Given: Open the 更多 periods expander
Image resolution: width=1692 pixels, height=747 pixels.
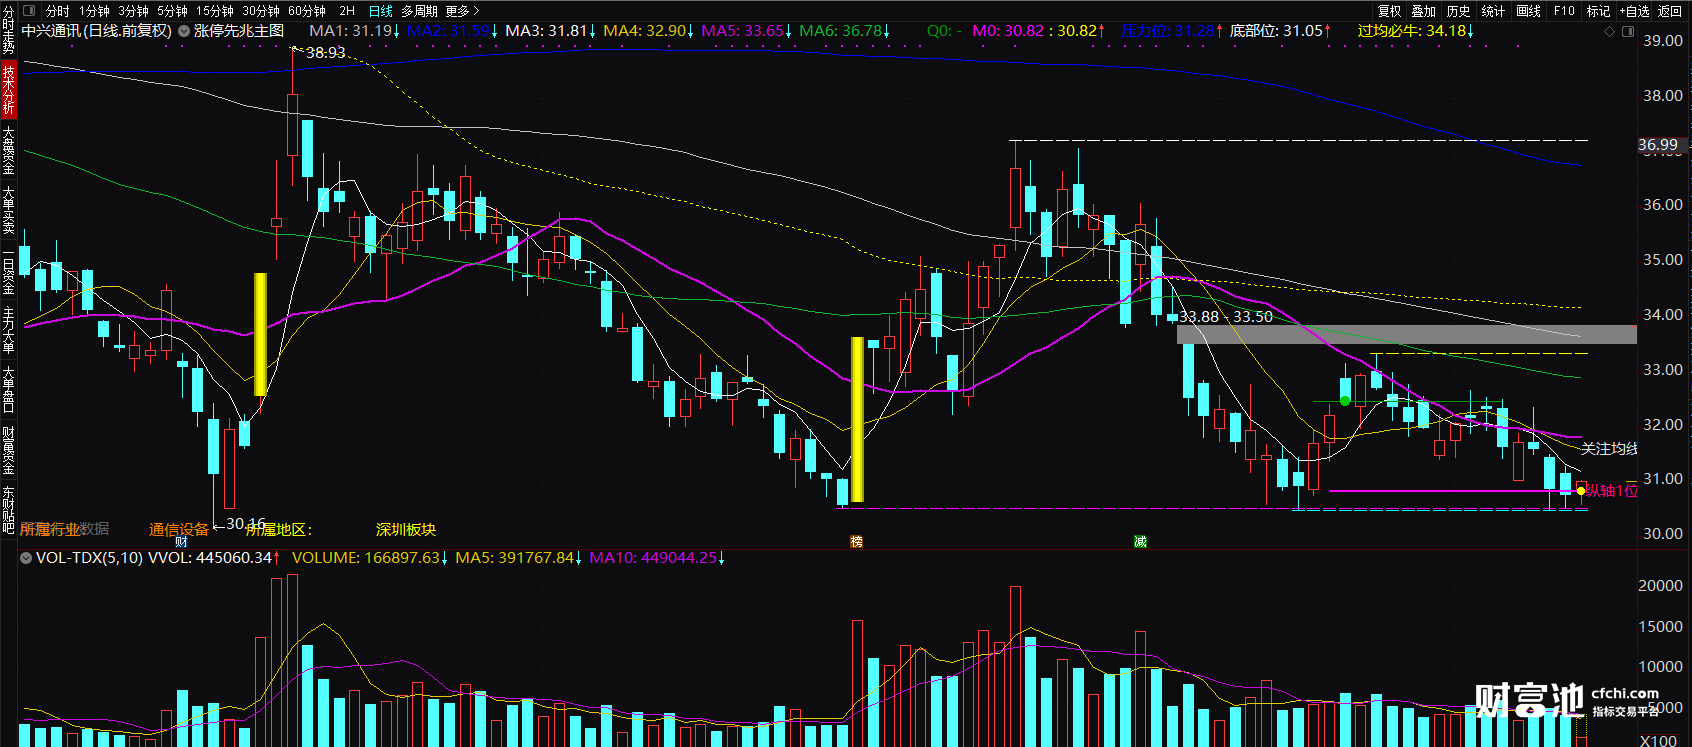Looking at the screenshot, I should click(462, 11).
